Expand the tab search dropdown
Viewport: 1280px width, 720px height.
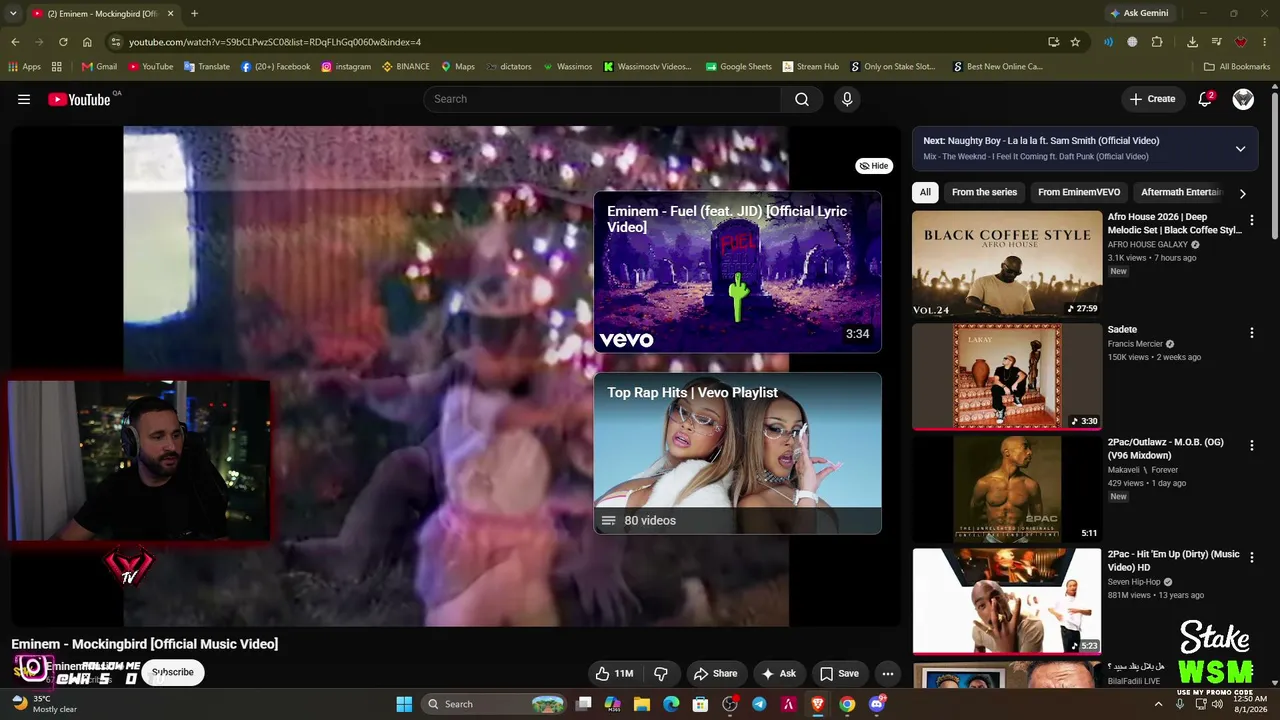coord(13,13)
